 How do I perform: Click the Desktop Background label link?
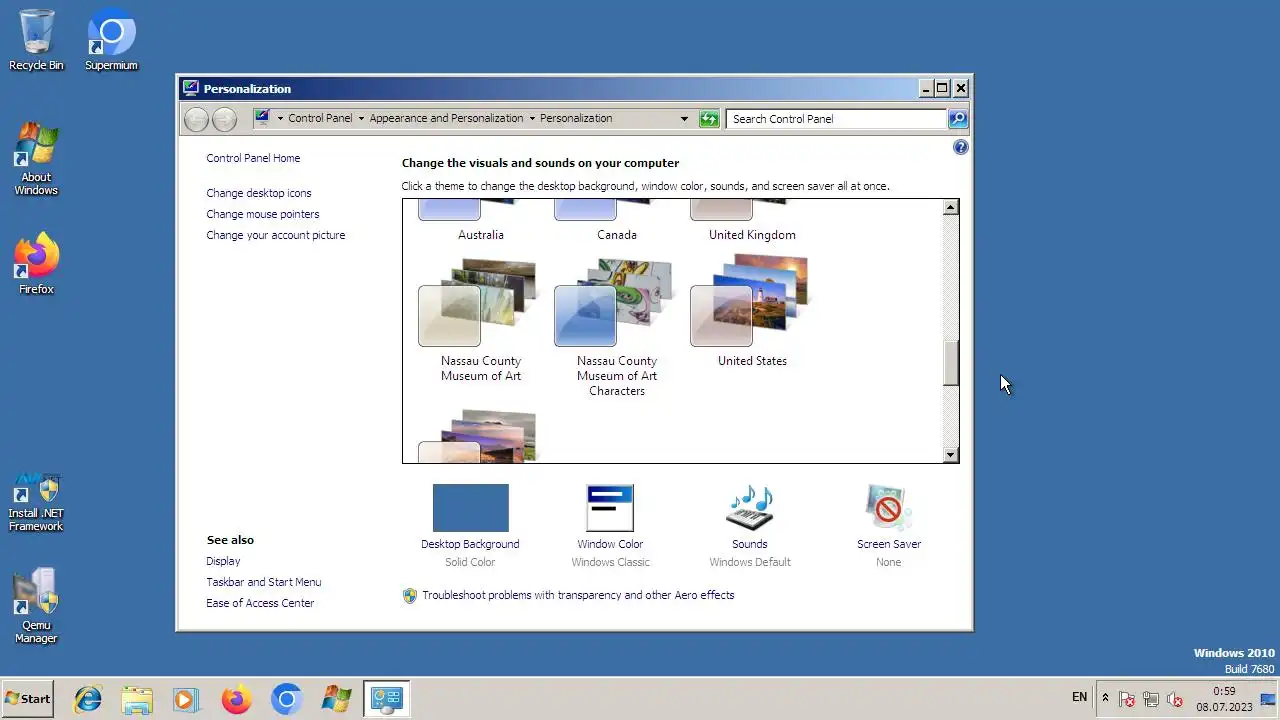(x=470, y=544)
